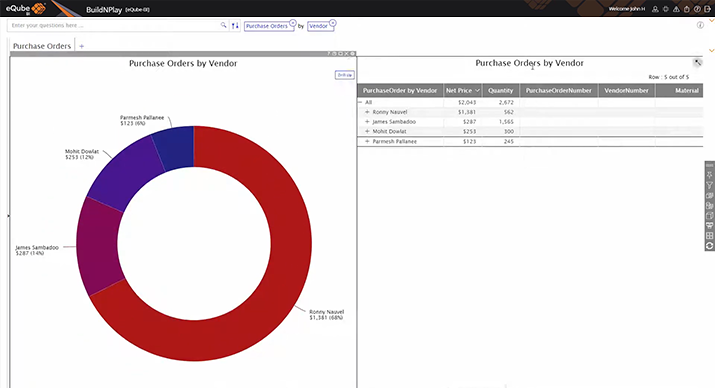Open the settings gear icon in header
The image size is (715, 388).
tap(666, 9)
